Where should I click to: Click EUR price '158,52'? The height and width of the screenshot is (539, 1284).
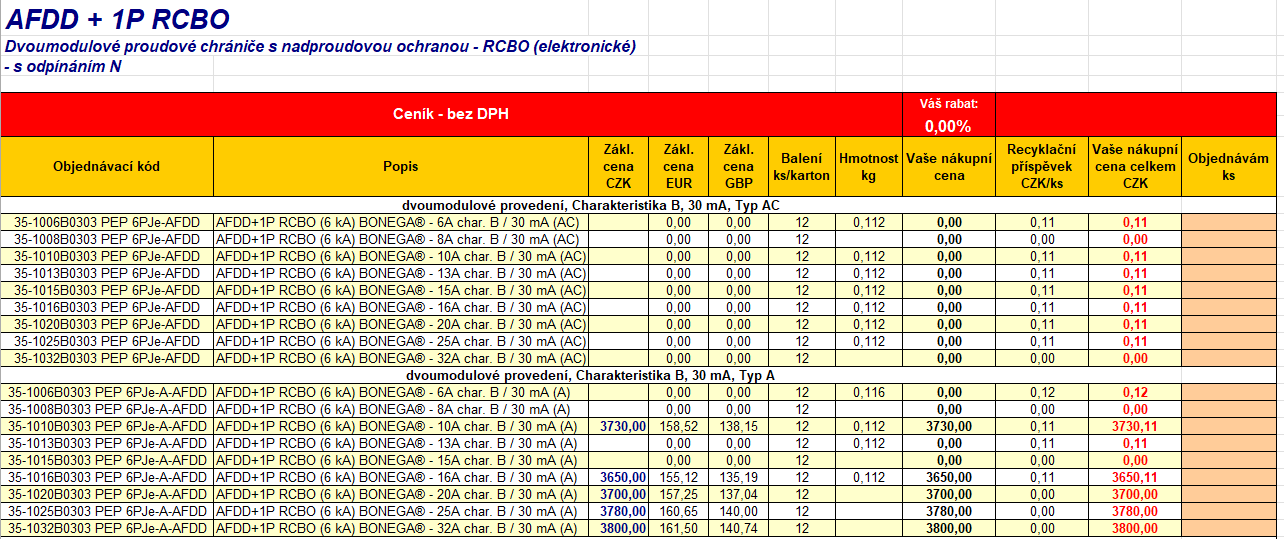point(678,426)
